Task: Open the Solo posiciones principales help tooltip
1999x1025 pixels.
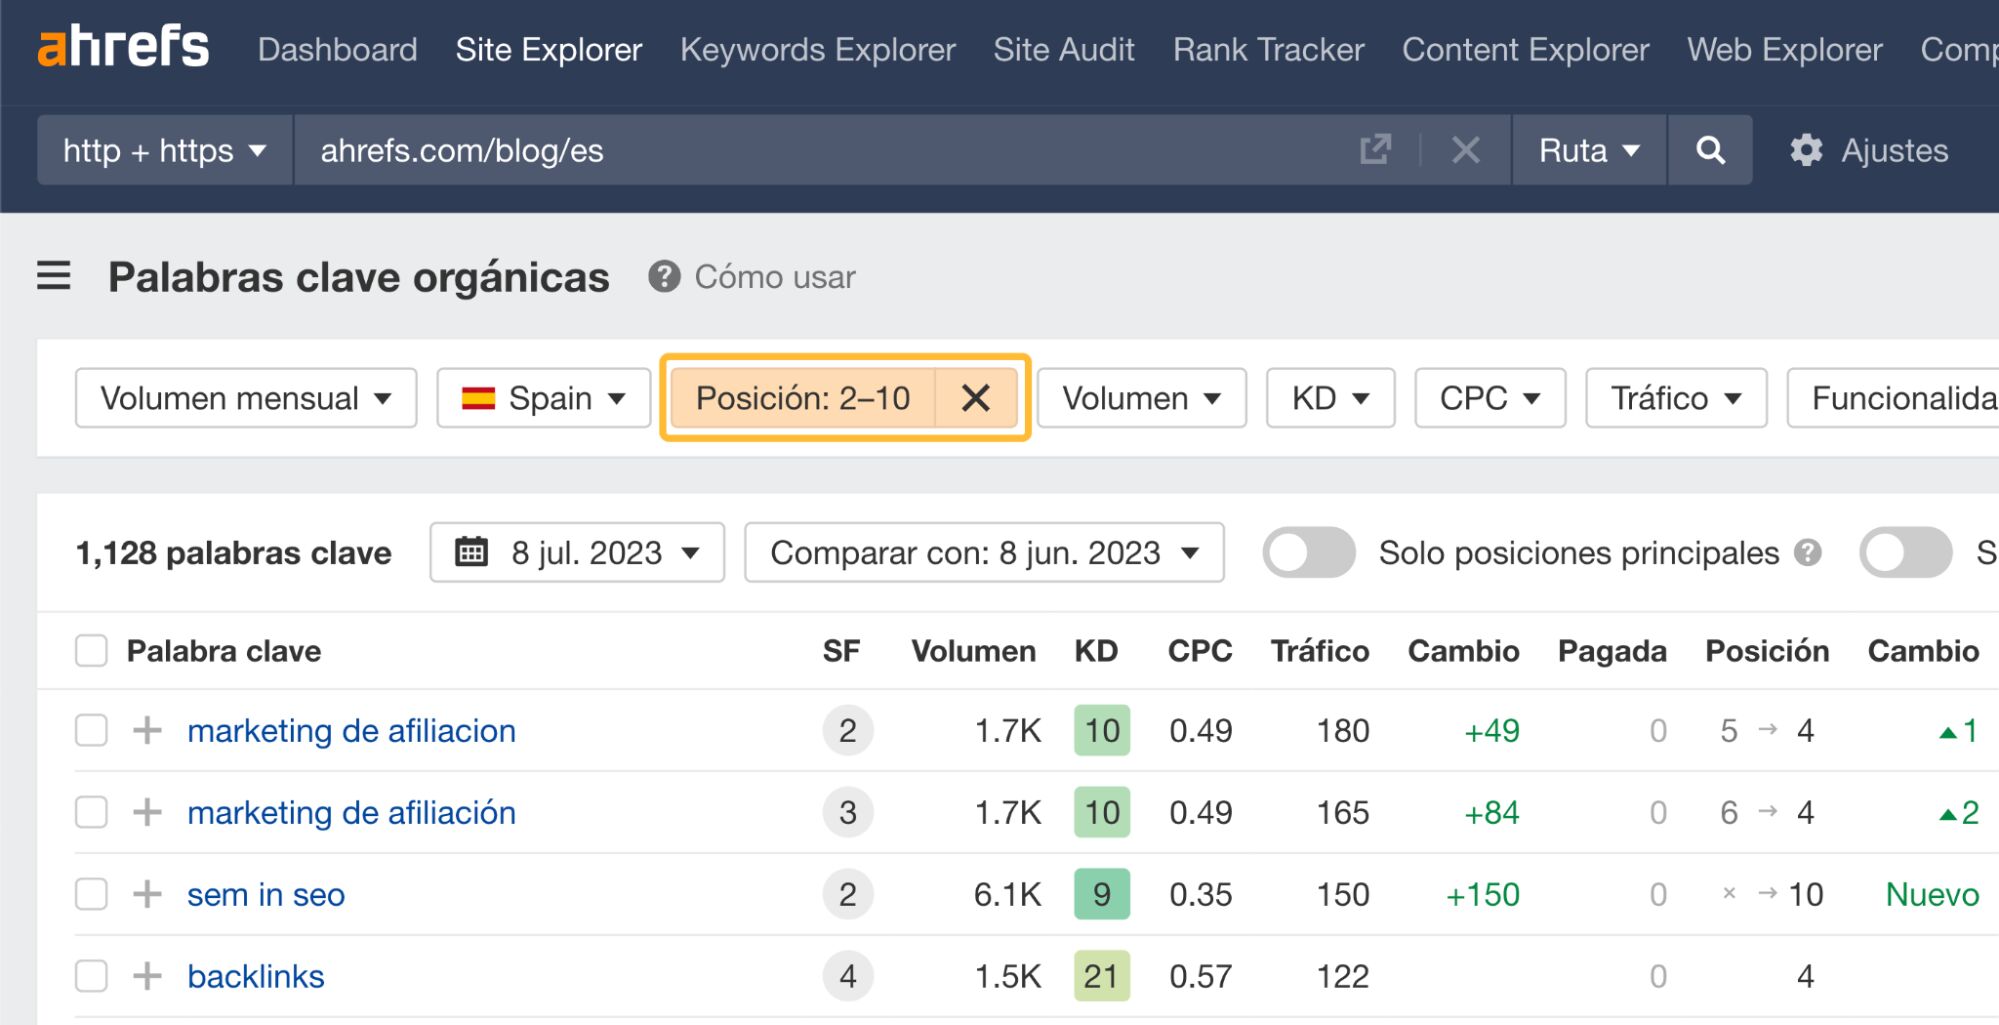Action: [x=1807, y=552]
